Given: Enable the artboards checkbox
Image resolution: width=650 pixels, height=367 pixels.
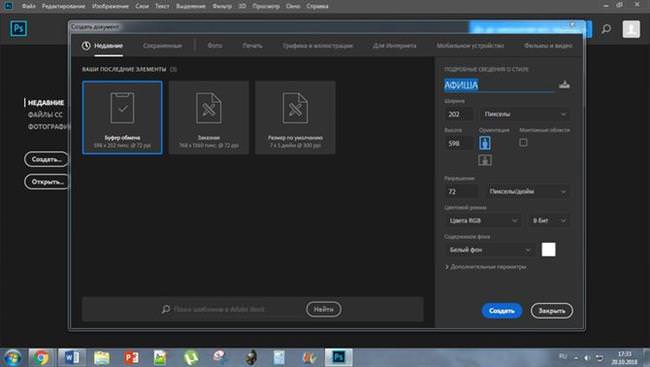Looking at the screenshot, I should click(523, 142).
